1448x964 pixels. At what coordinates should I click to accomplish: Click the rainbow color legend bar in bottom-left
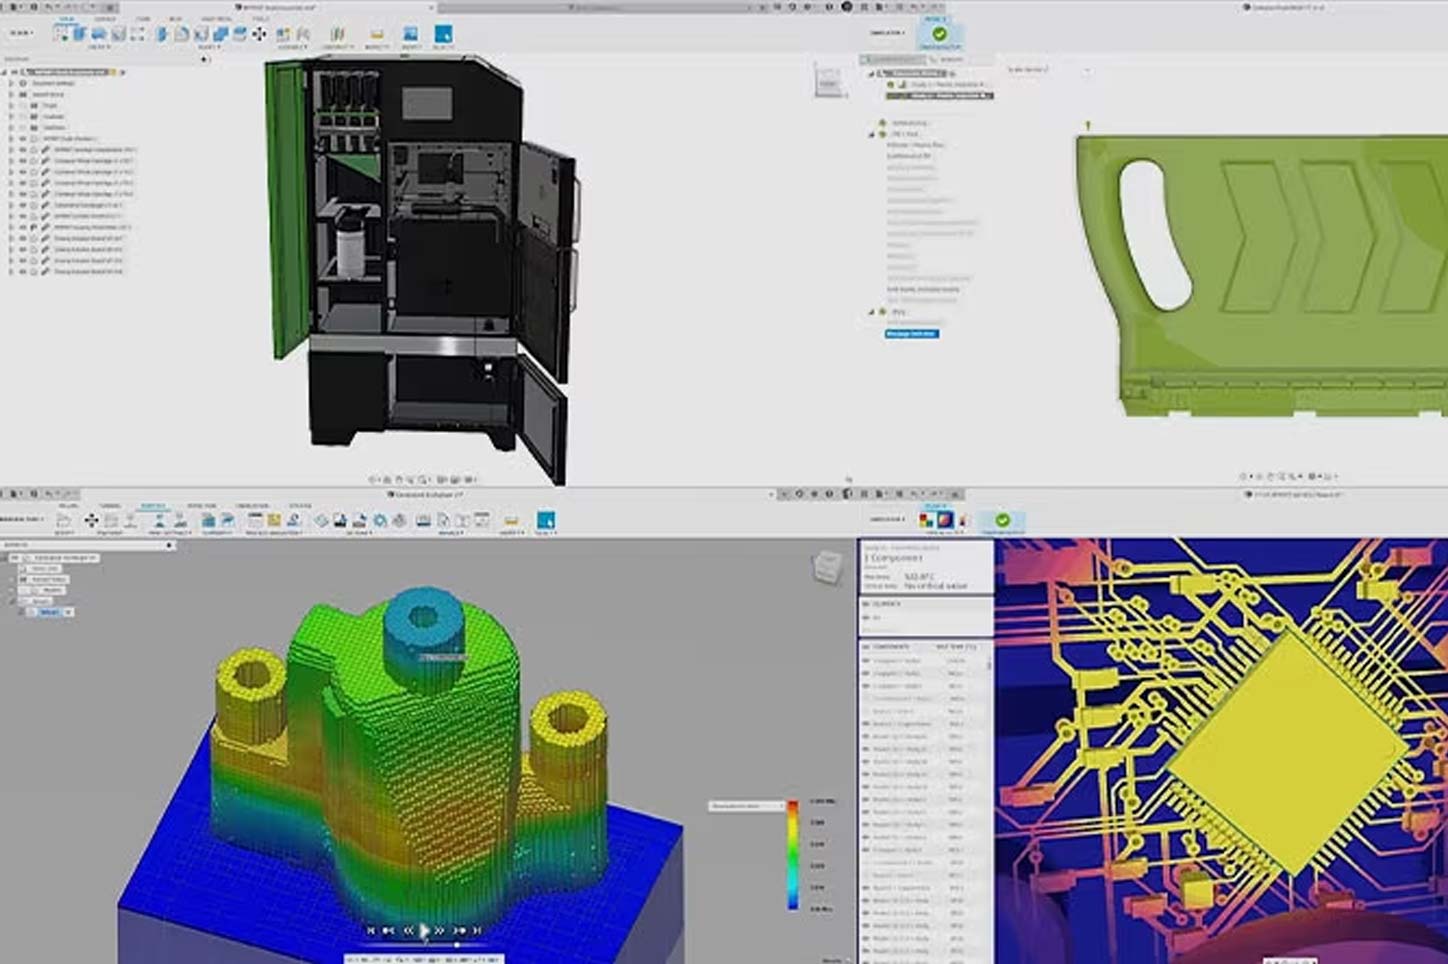pos(793,855)
